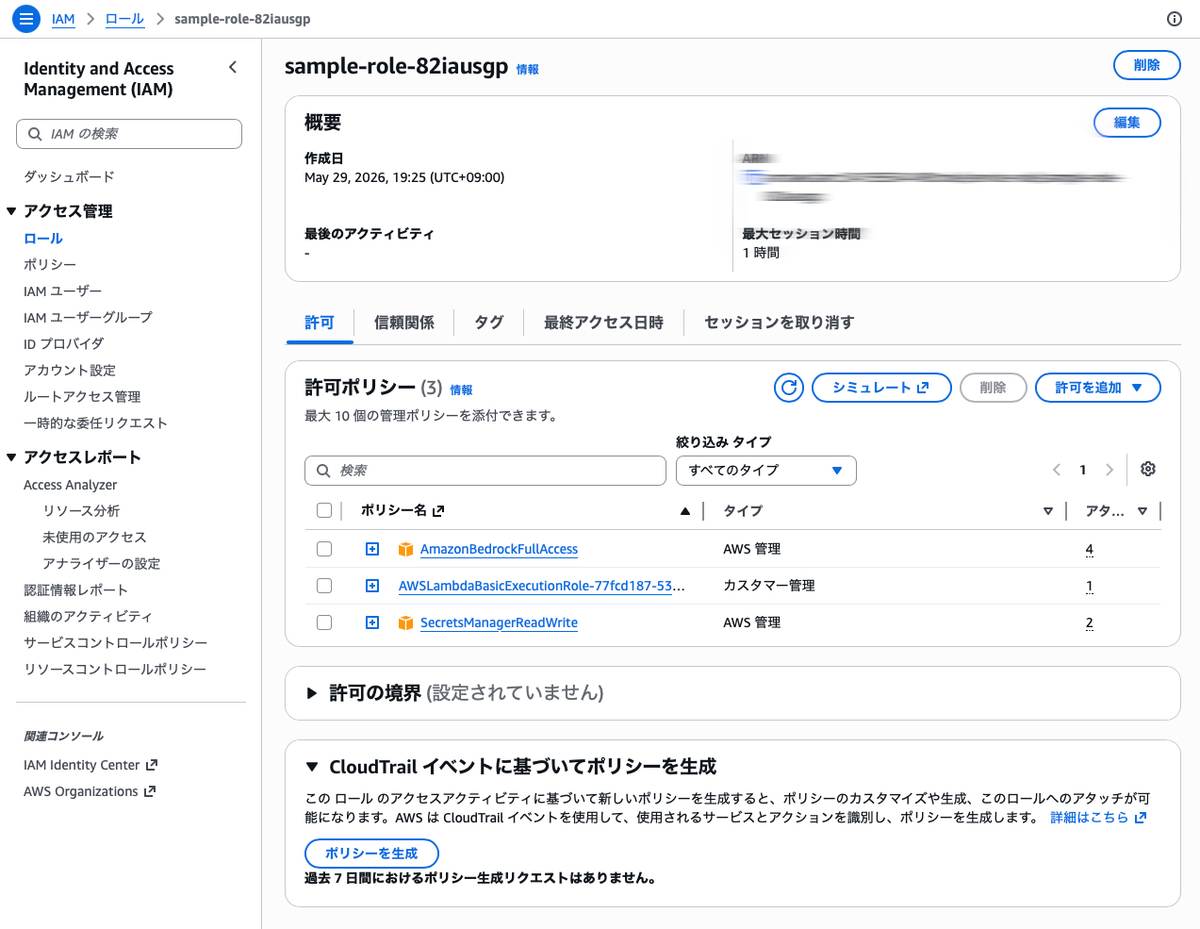Sort ascending by ポリシー名 triangle icon

[x=685, y=511]
